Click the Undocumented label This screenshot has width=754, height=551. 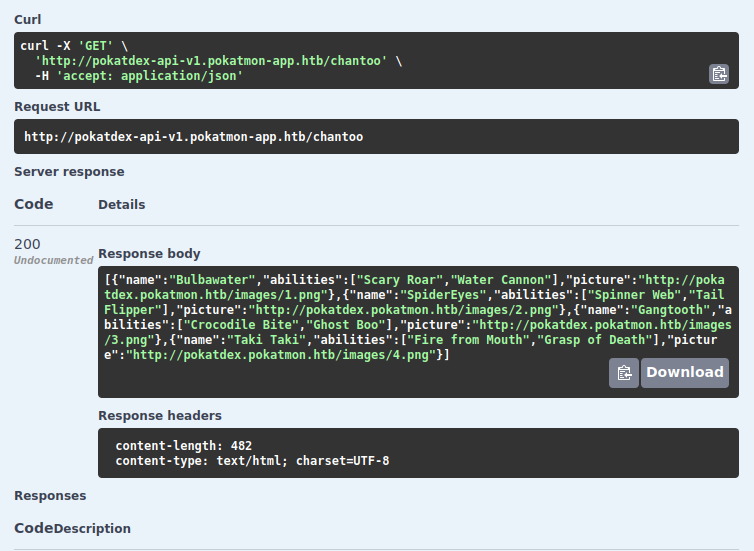(x=54, y=260)
